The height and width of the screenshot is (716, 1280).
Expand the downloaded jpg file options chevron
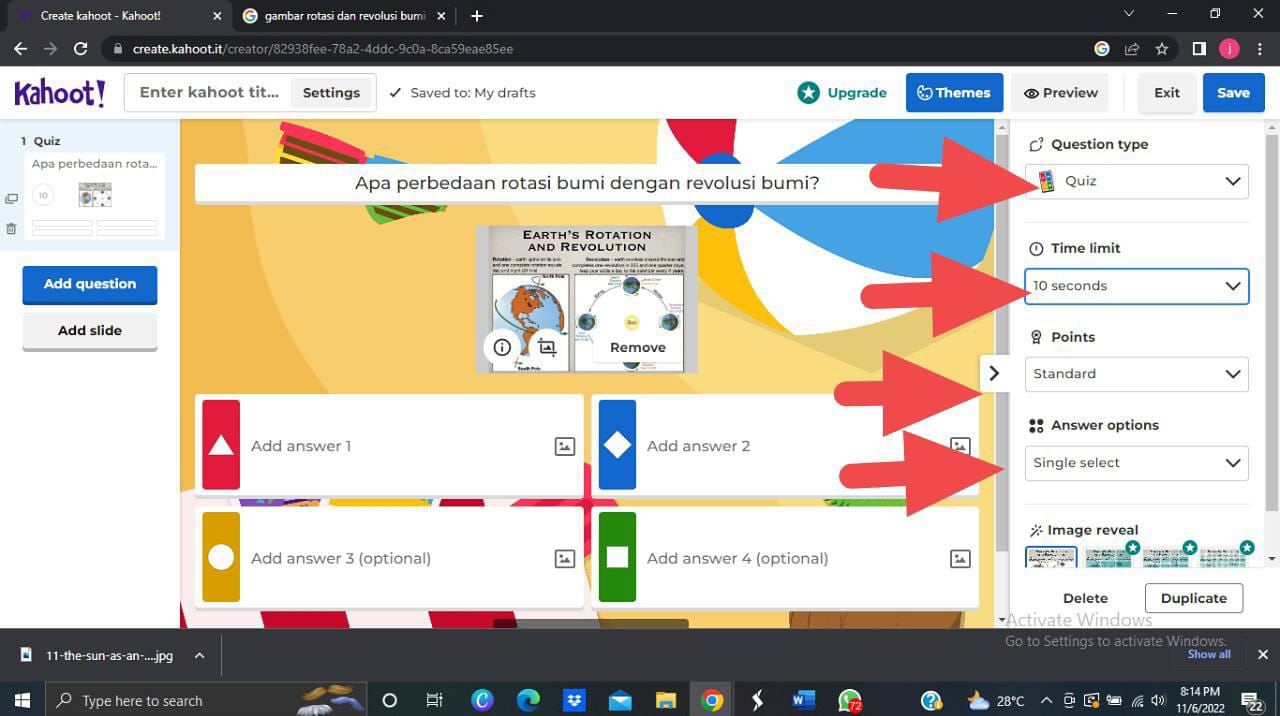click(x=199, y=656)
